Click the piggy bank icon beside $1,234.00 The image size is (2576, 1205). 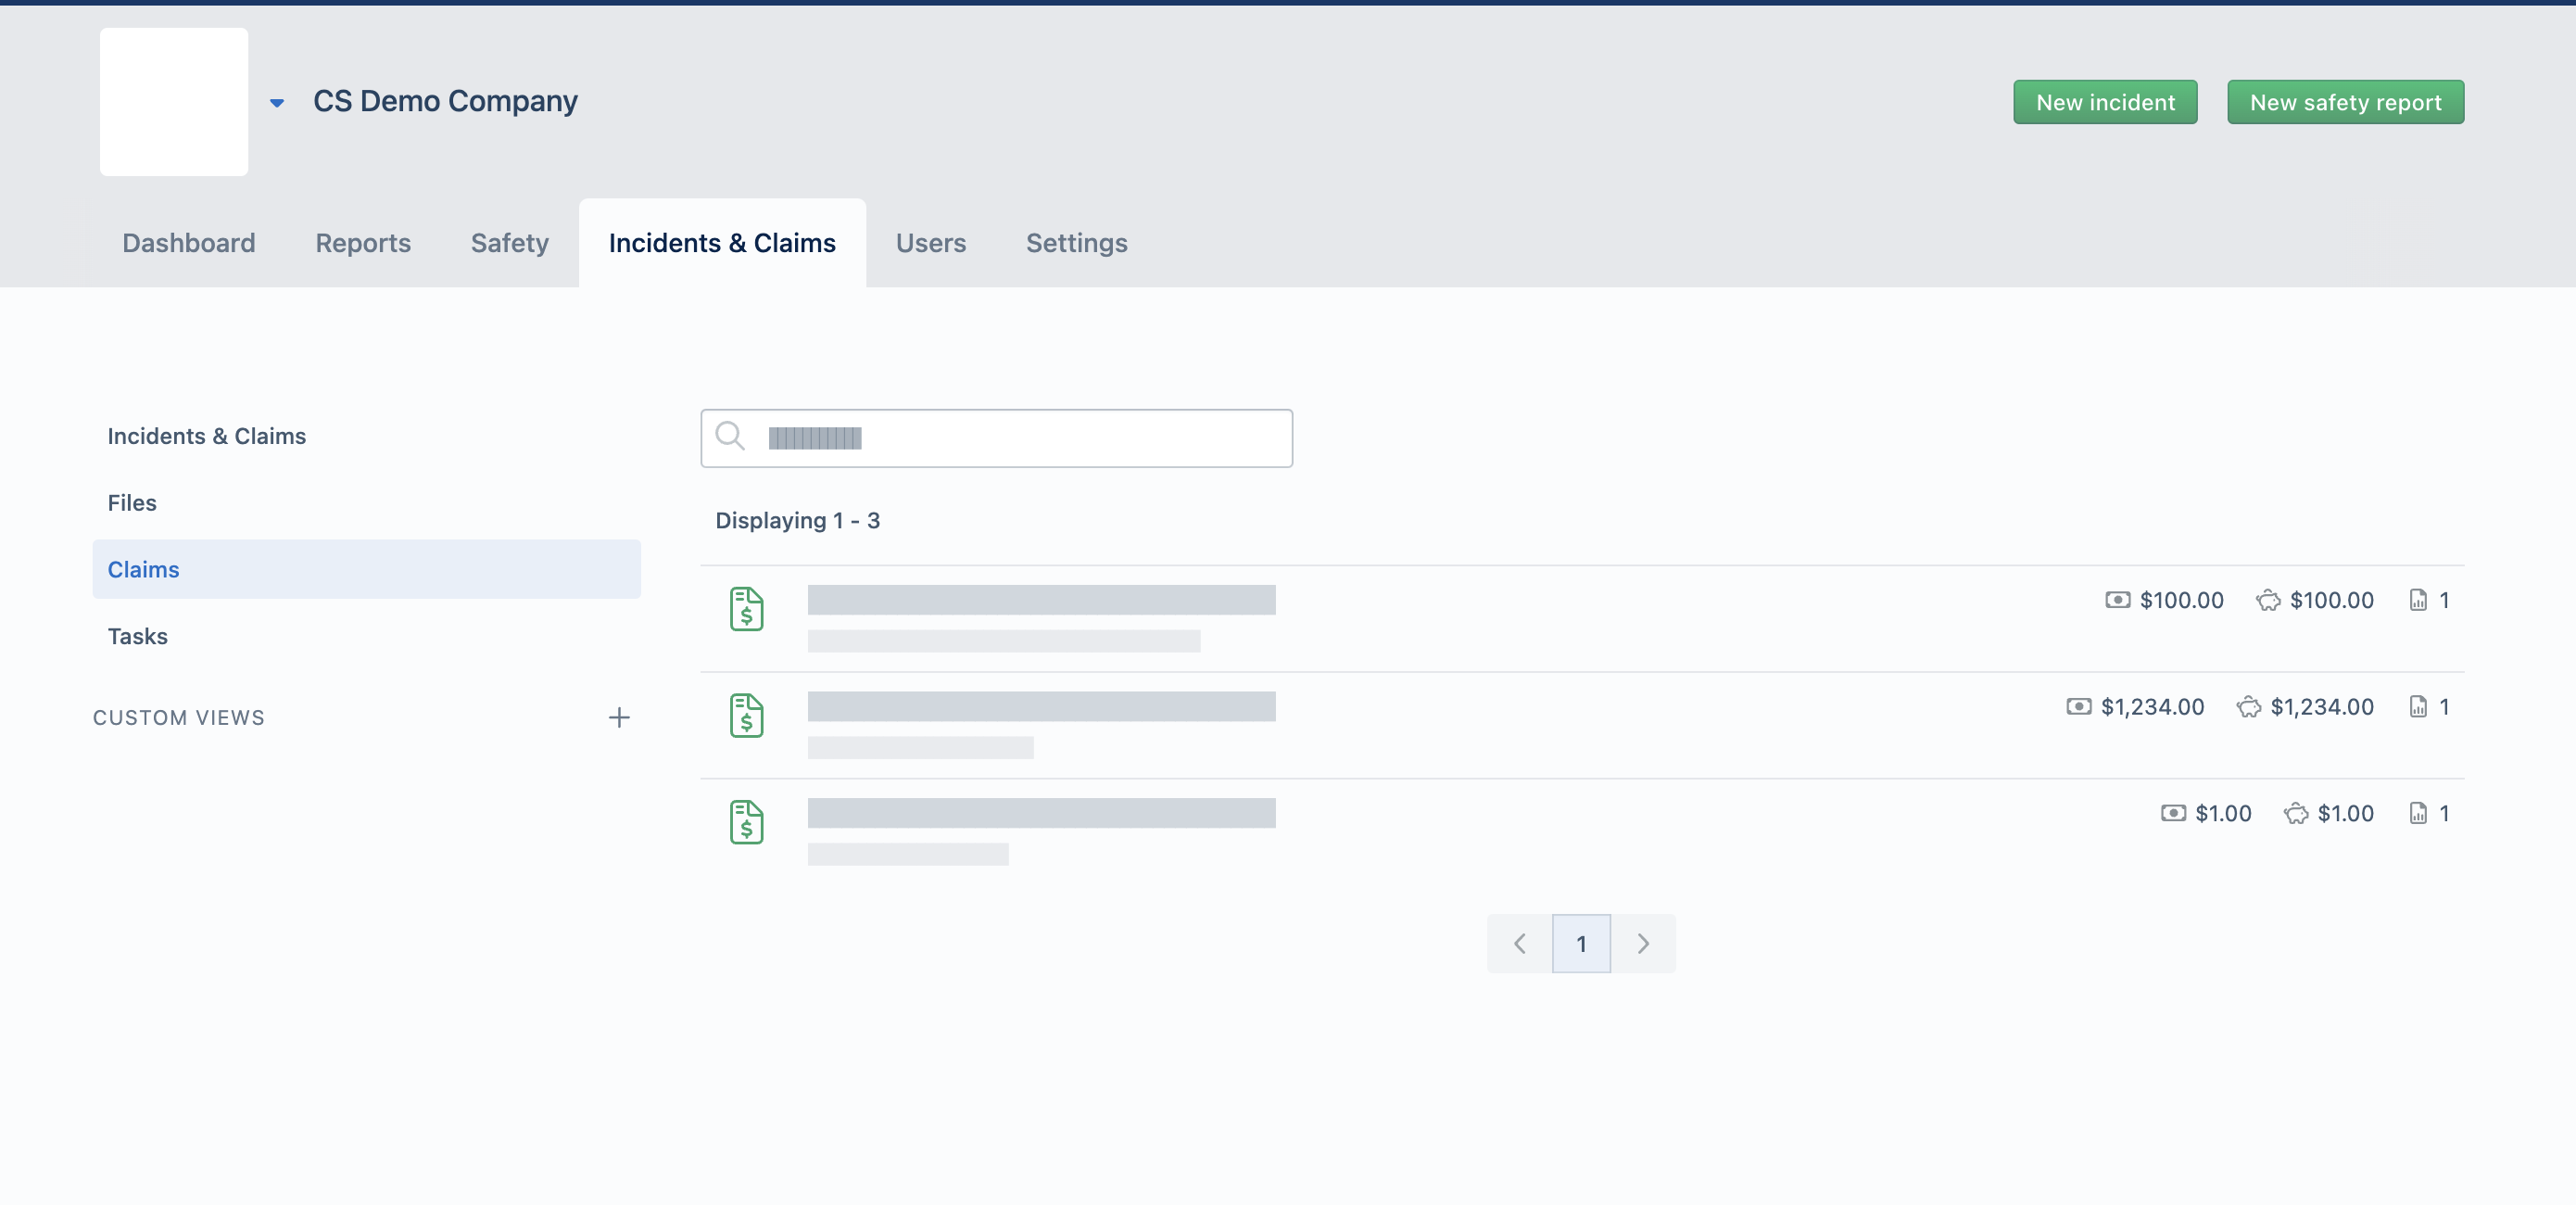click(x=2250, y=707)
